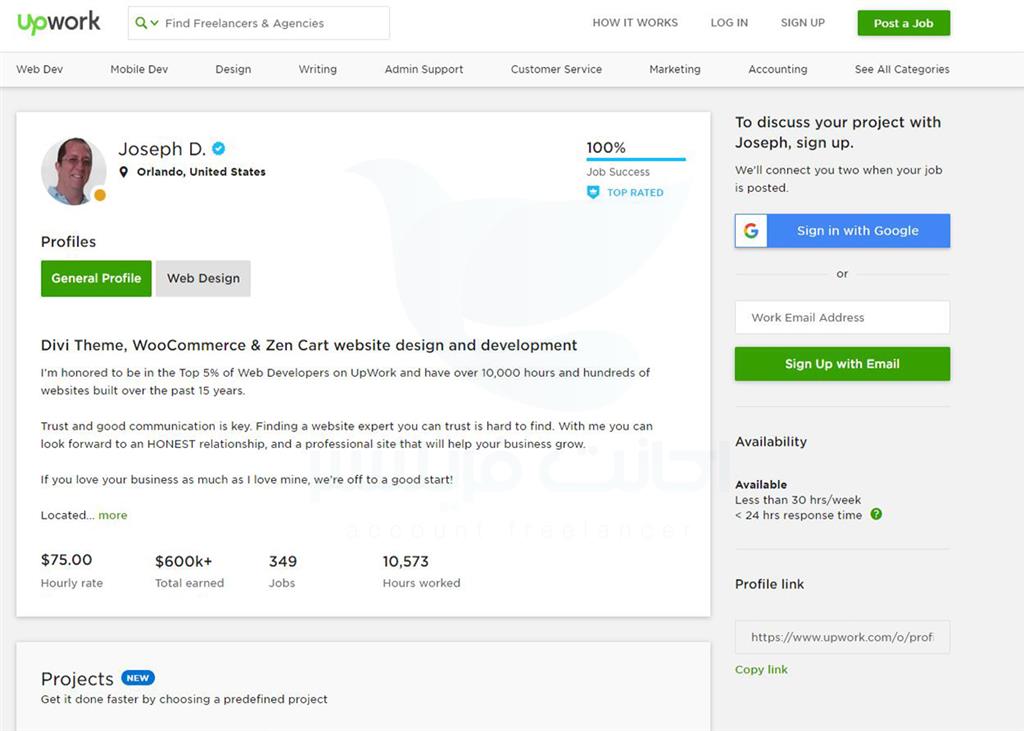The height and width of the screenshot is (731, 1024).
Task: Click the search magnifier icon
Action: [x=140, y=23]
